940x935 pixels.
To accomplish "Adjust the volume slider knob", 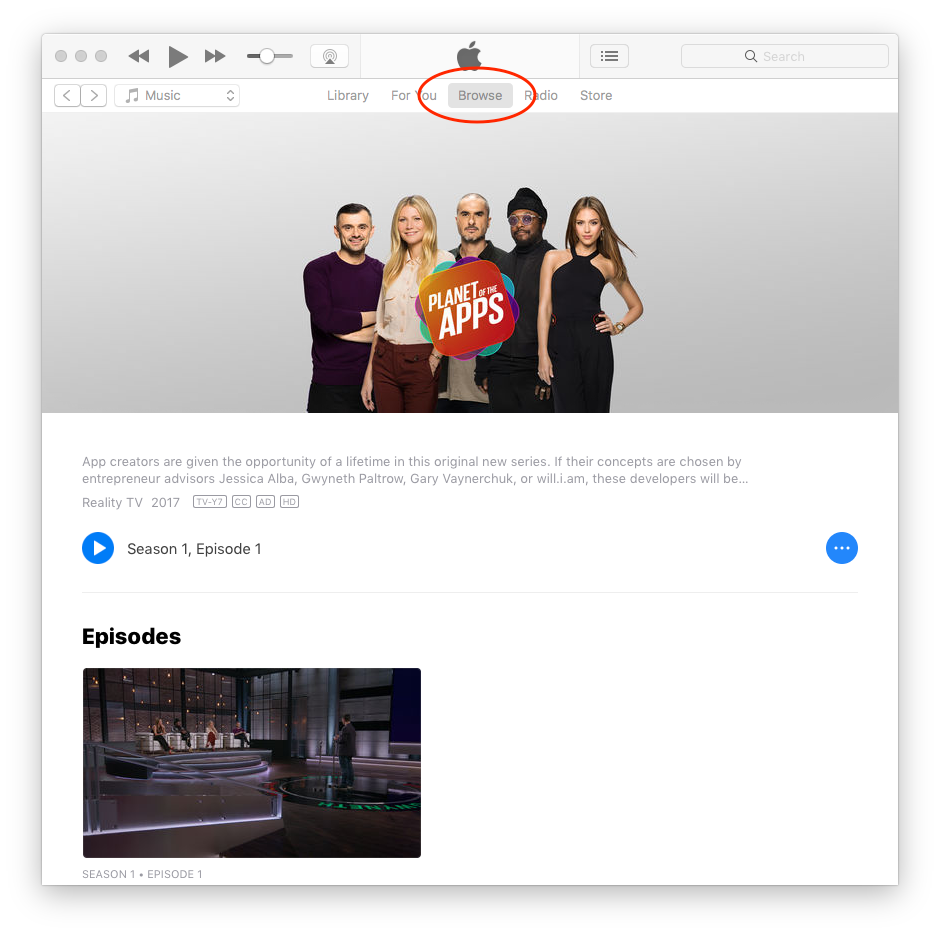I will (267, 56).
